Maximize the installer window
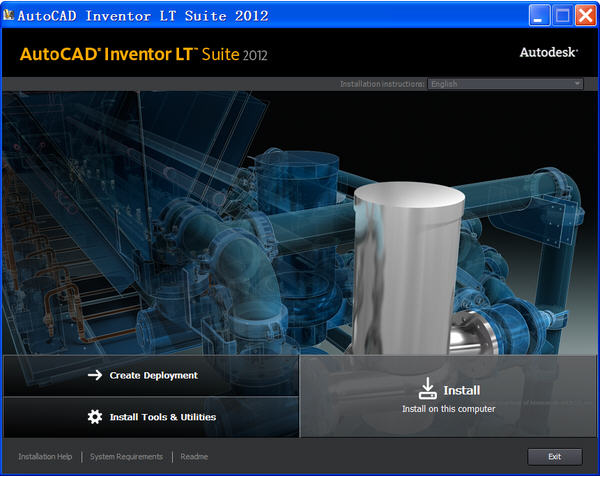Image resolution: width=601 pixels, height=477 pixels. (562, 16)
